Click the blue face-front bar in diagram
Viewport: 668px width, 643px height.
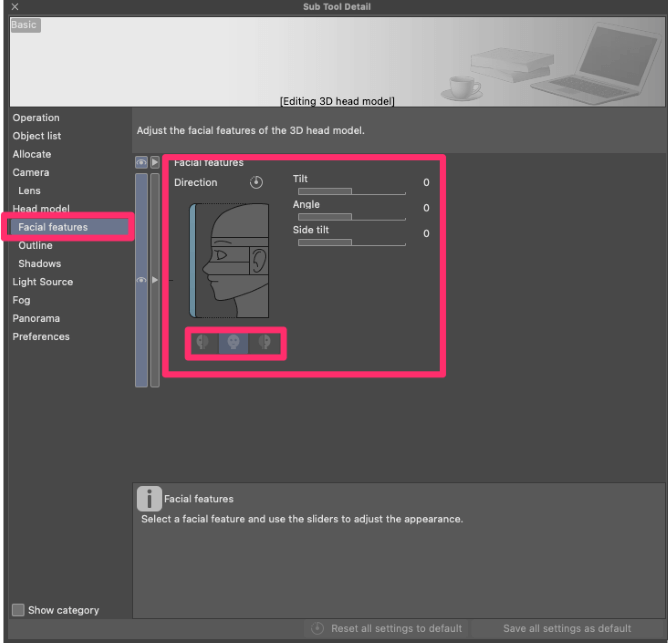[x=193, y=260]
